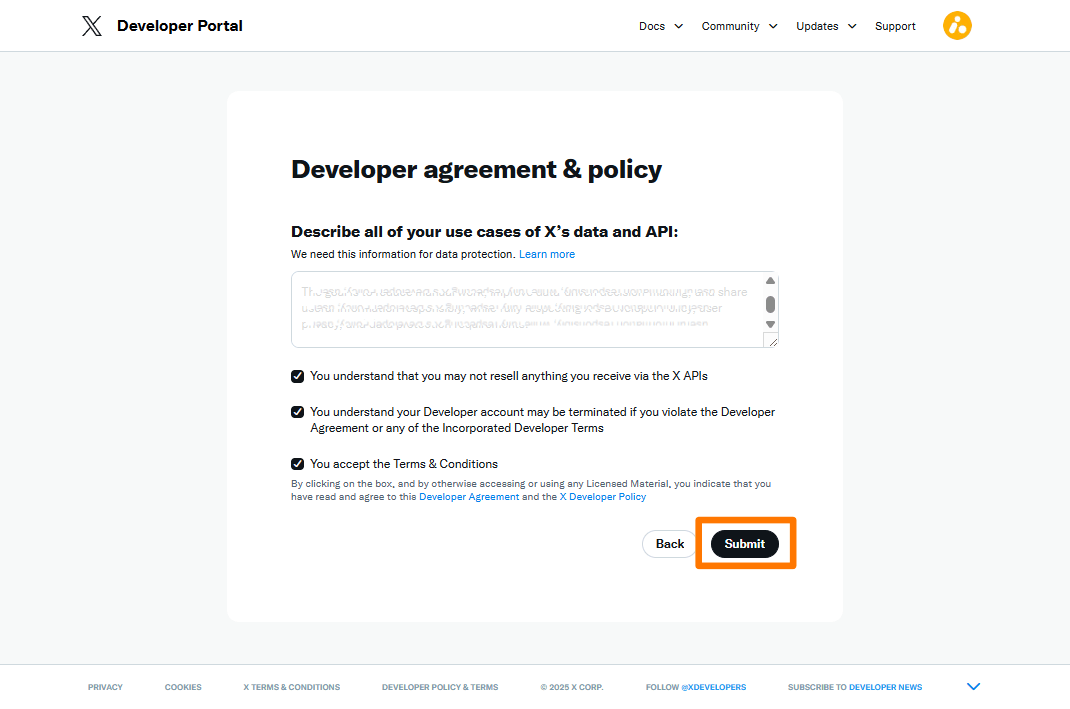Uncheck the no-resell X APIs checkbox
1070x709 pixels.
coord(297,376)
